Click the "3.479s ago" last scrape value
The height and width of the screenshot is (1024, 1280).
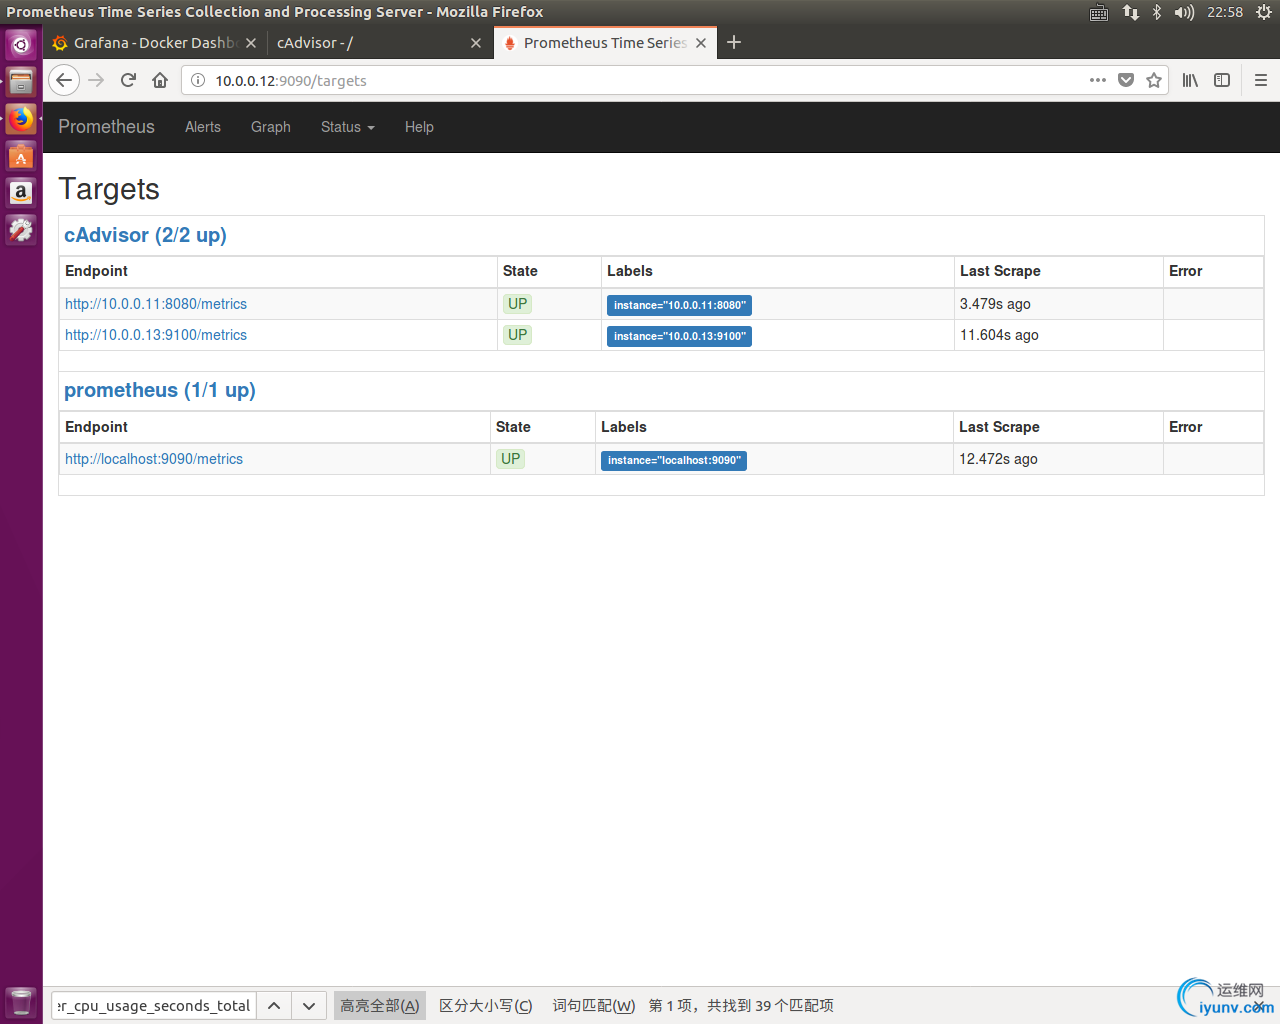click(x=995, y=304)
